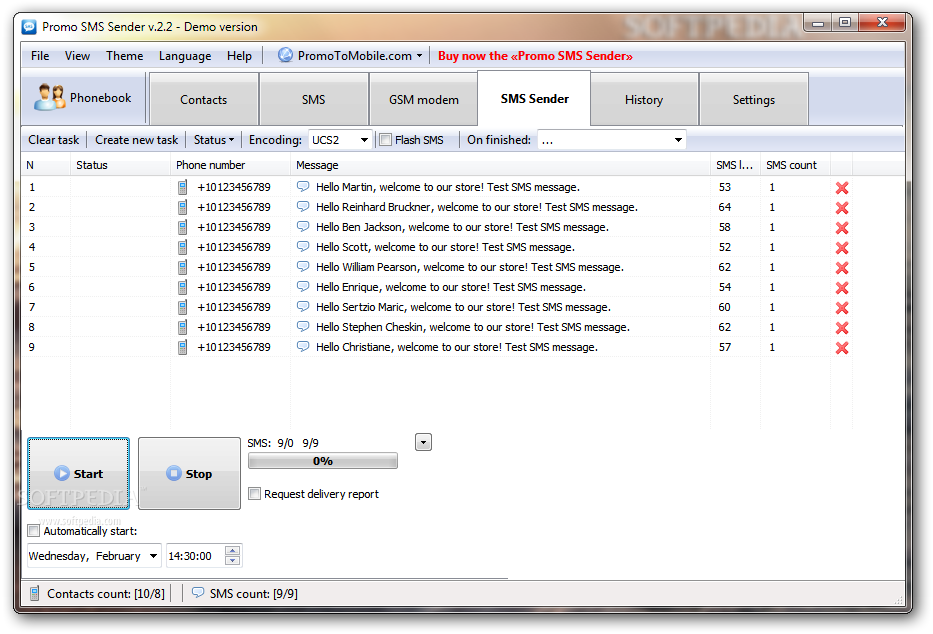Viewport: 933px width, 634px height.
Task: Increase start time with up spinner arrow
Action: pyautogui.click(x=233, y=551)
